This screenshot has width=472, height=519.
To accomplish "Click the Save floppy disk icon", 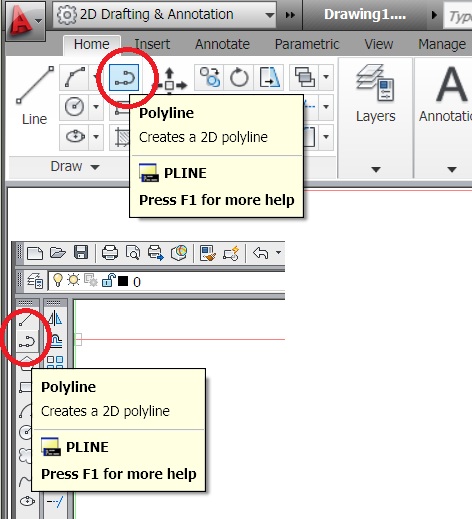I will 81,253.
